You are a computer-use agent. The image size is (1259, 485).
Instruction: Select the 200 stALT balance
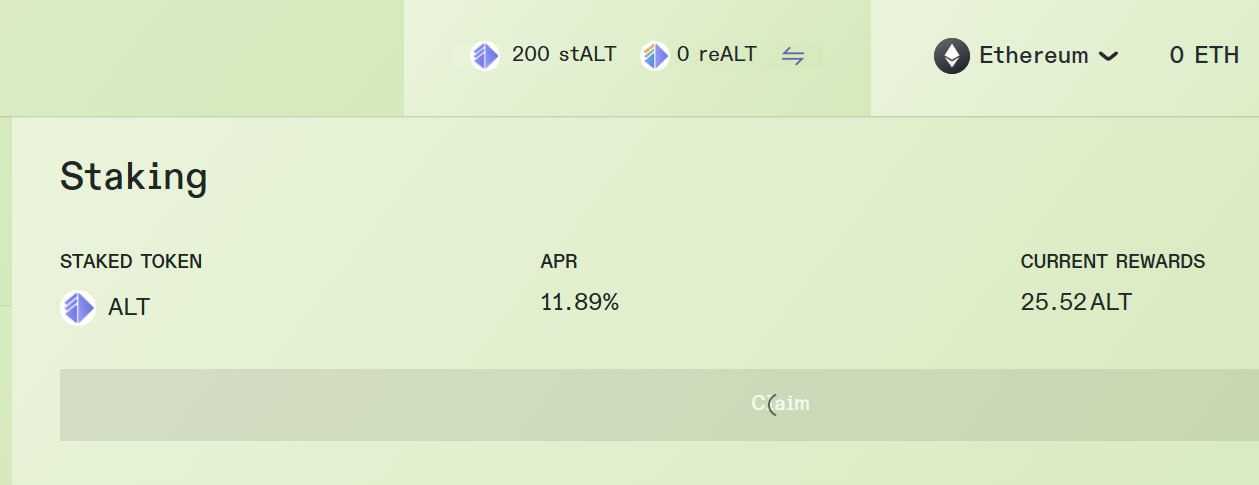(564, 54)
